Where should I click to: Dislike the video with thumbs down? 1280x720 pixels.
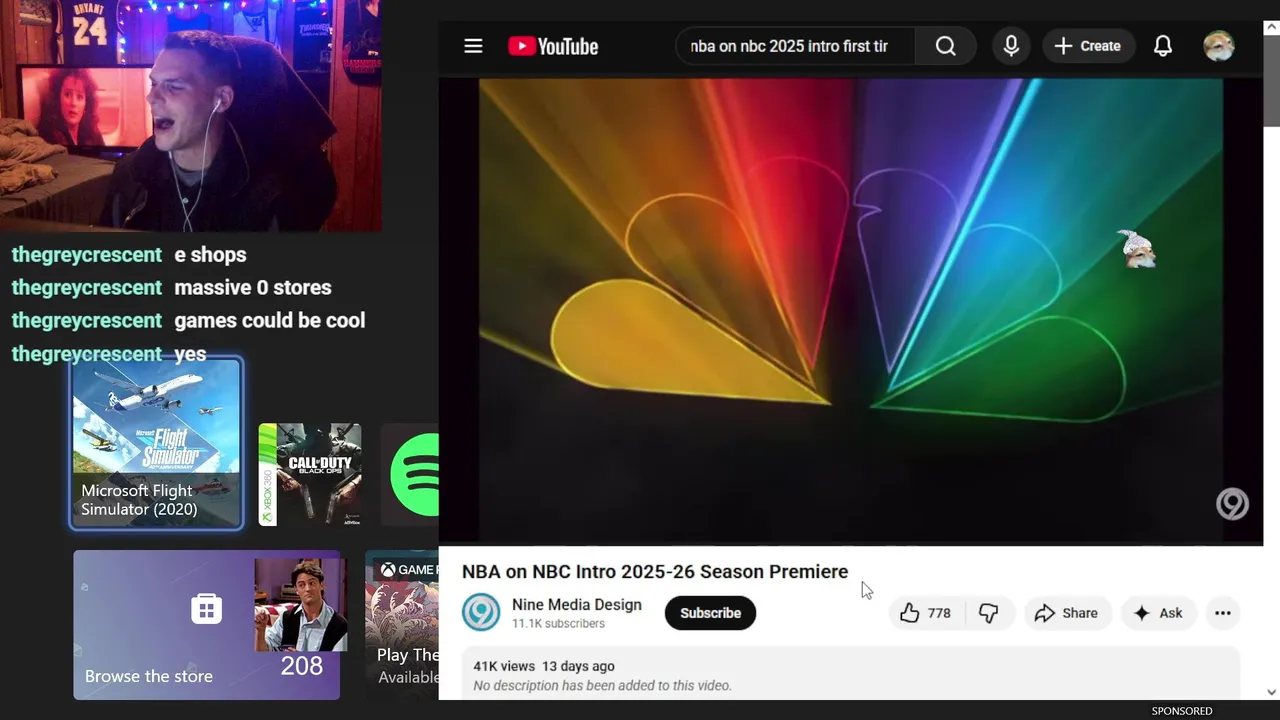(989, 613)
